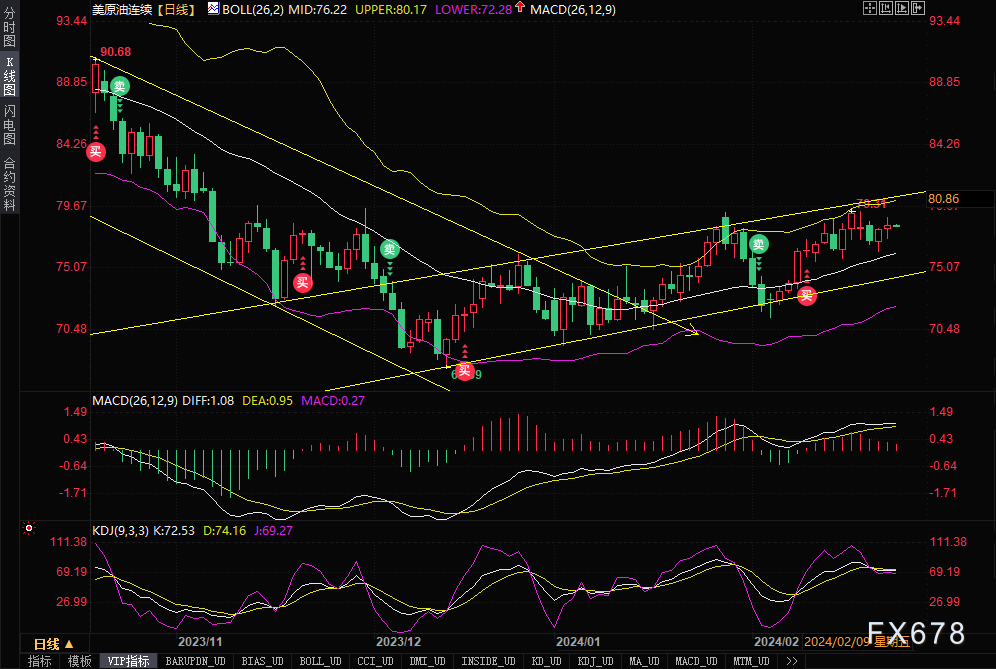Viewport: 996px width, 669px height.
Task: Click the green 卖 sell marker near 2023/12
Action: [389, 249]
